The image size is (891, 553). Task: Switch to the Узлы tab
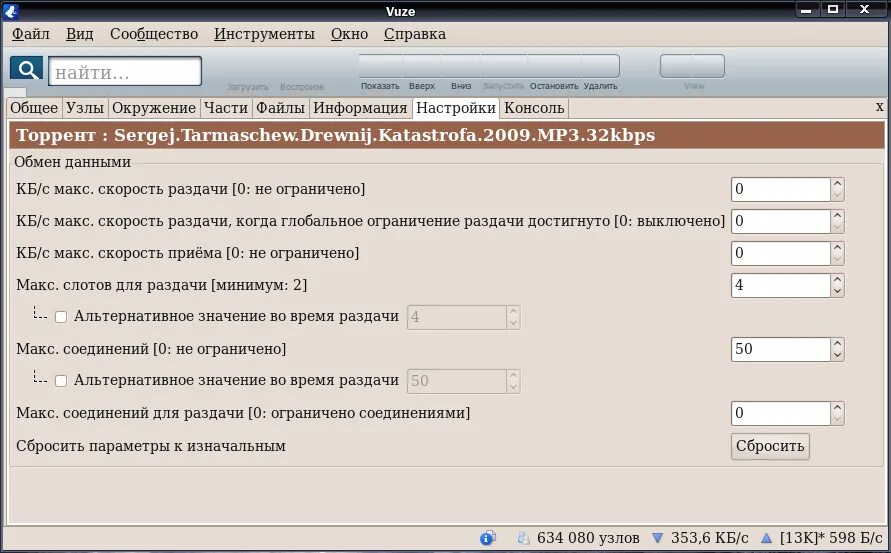(85, 108)
